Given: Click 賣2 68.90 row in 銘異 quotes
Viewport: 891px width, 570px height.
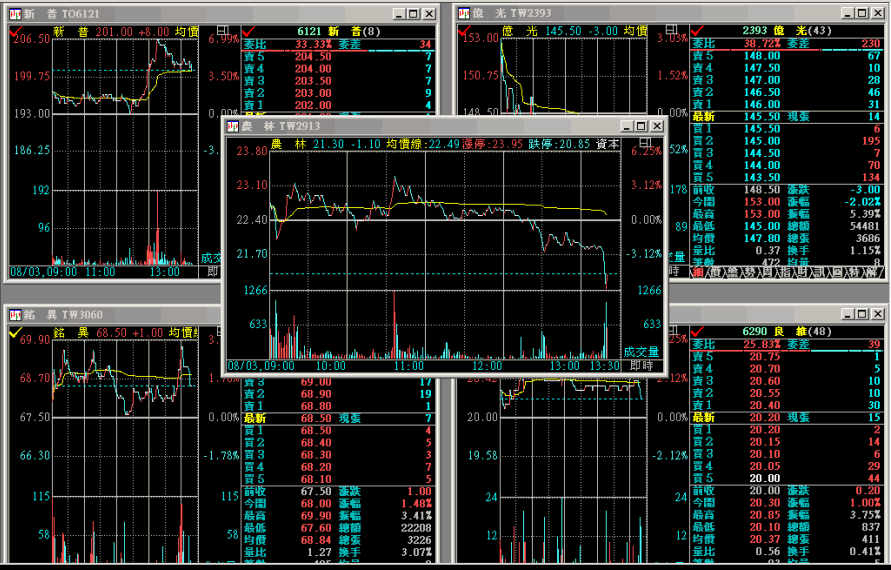Looking at the screenshot, I should (338, 394).
